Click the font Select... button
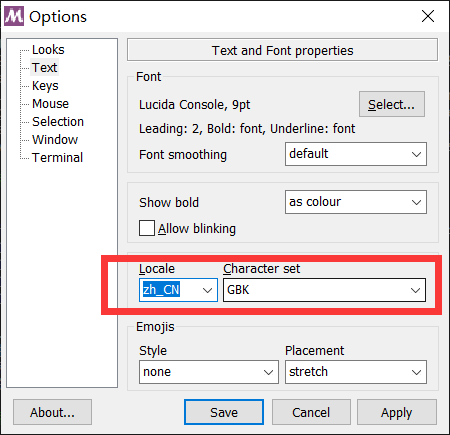The image size is (450, 435). (x=392, y=104)
